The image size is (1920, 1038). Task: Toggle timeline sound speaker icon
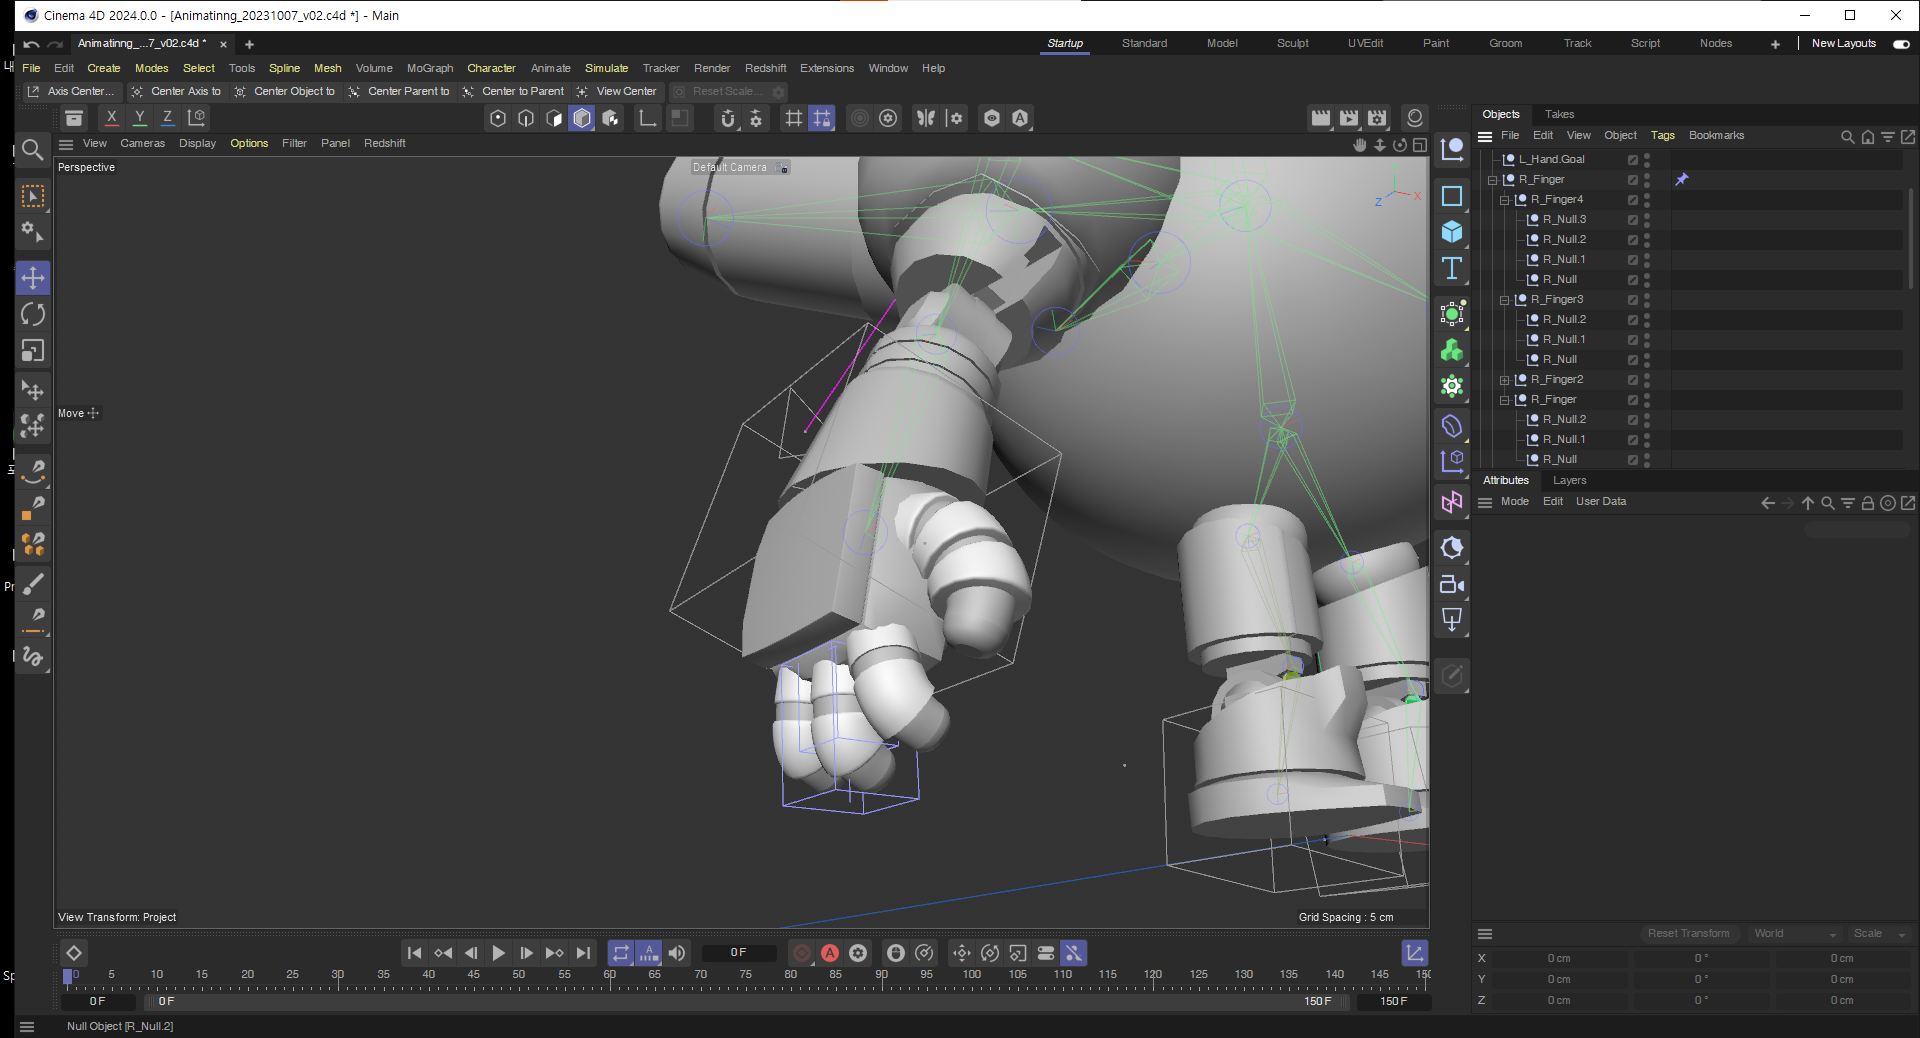pyautogui.click(x=677, y=953)
